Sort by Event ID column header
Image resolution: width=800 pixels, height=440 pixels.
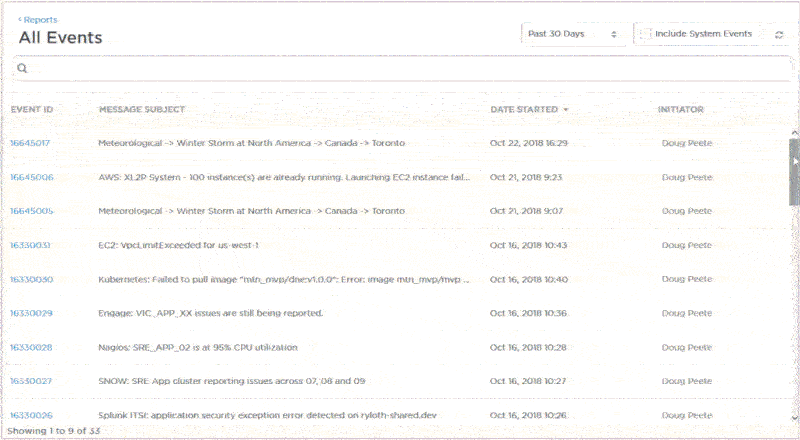(32, 109)
